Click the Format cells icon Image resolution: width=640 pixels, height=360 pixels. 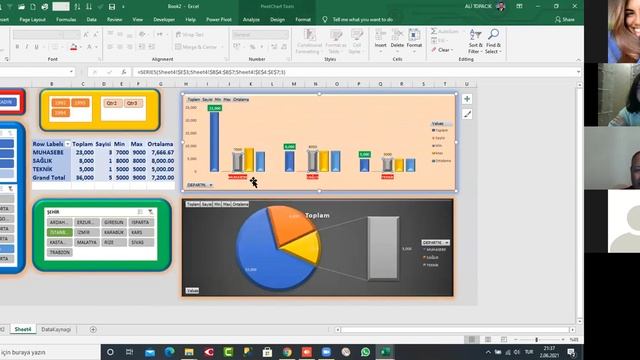click(x=414, y=39)
